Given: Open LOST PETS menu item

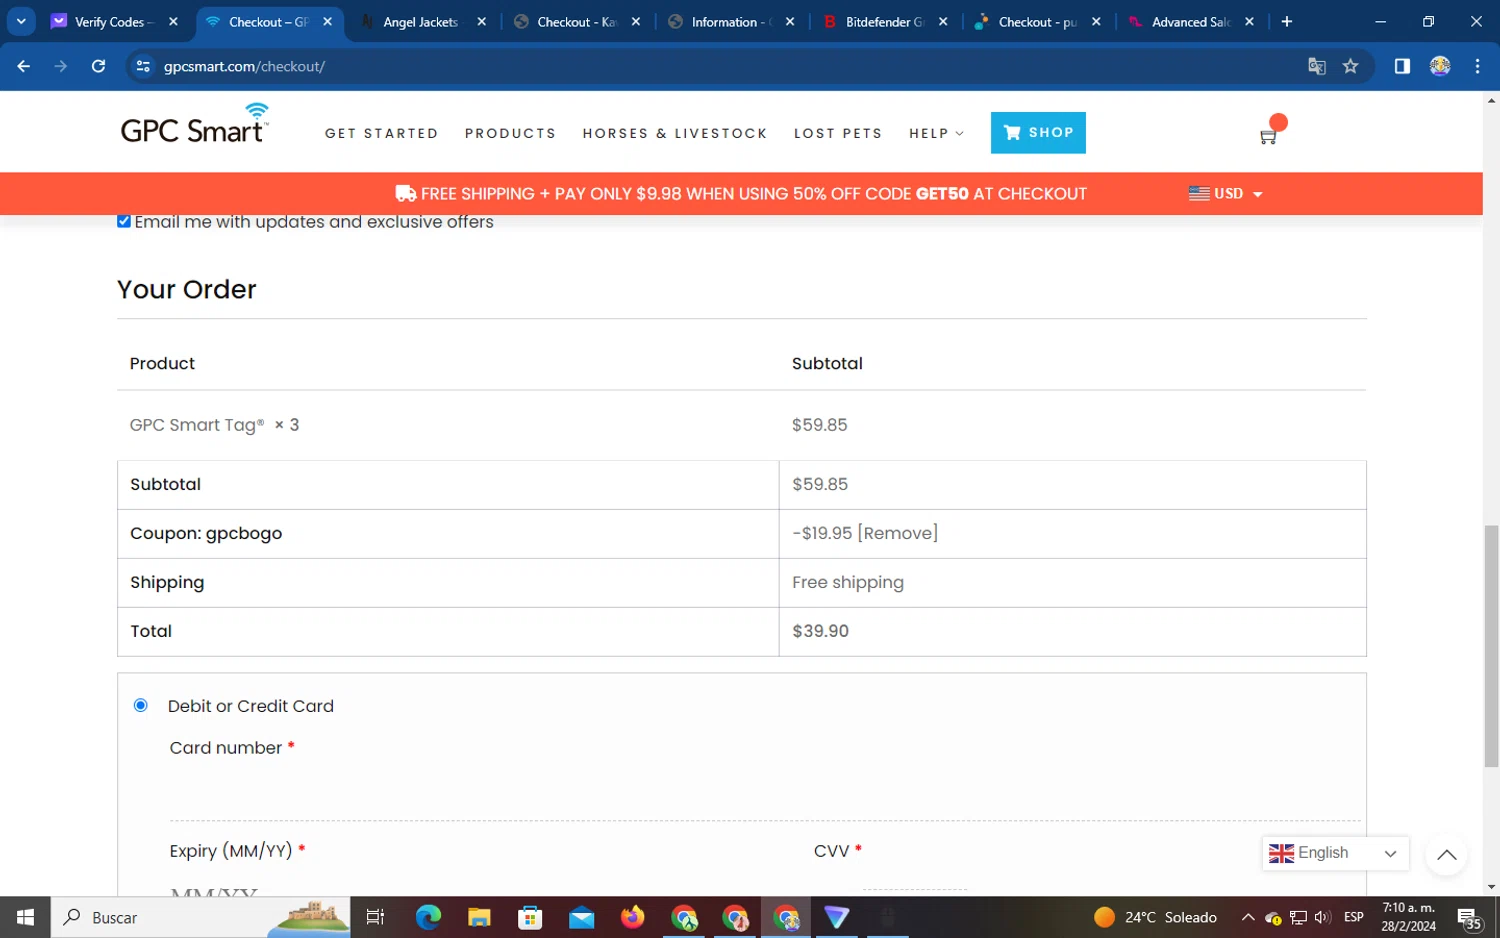Looking at the screenshot, I should [838, 133].
